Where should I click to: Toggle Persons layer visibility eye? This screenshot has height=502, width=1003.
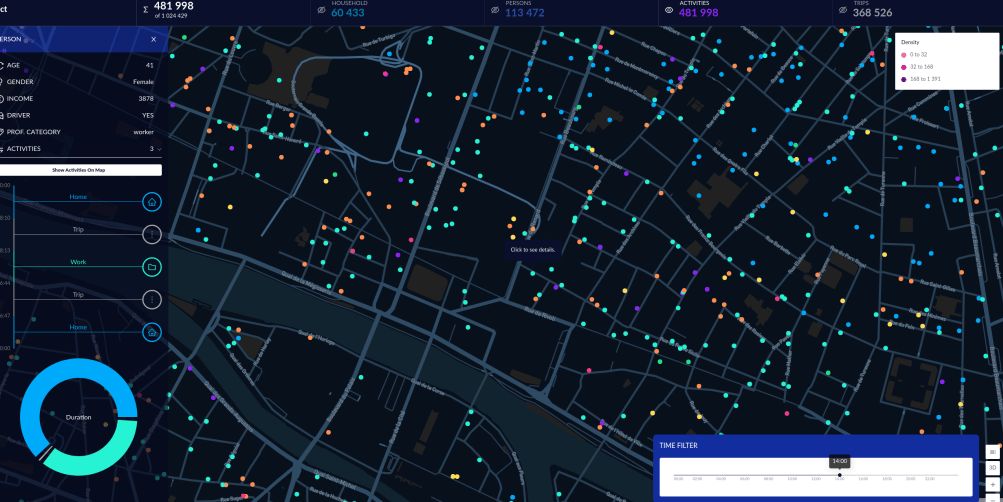pyautogui.click(x=494, y=10)
